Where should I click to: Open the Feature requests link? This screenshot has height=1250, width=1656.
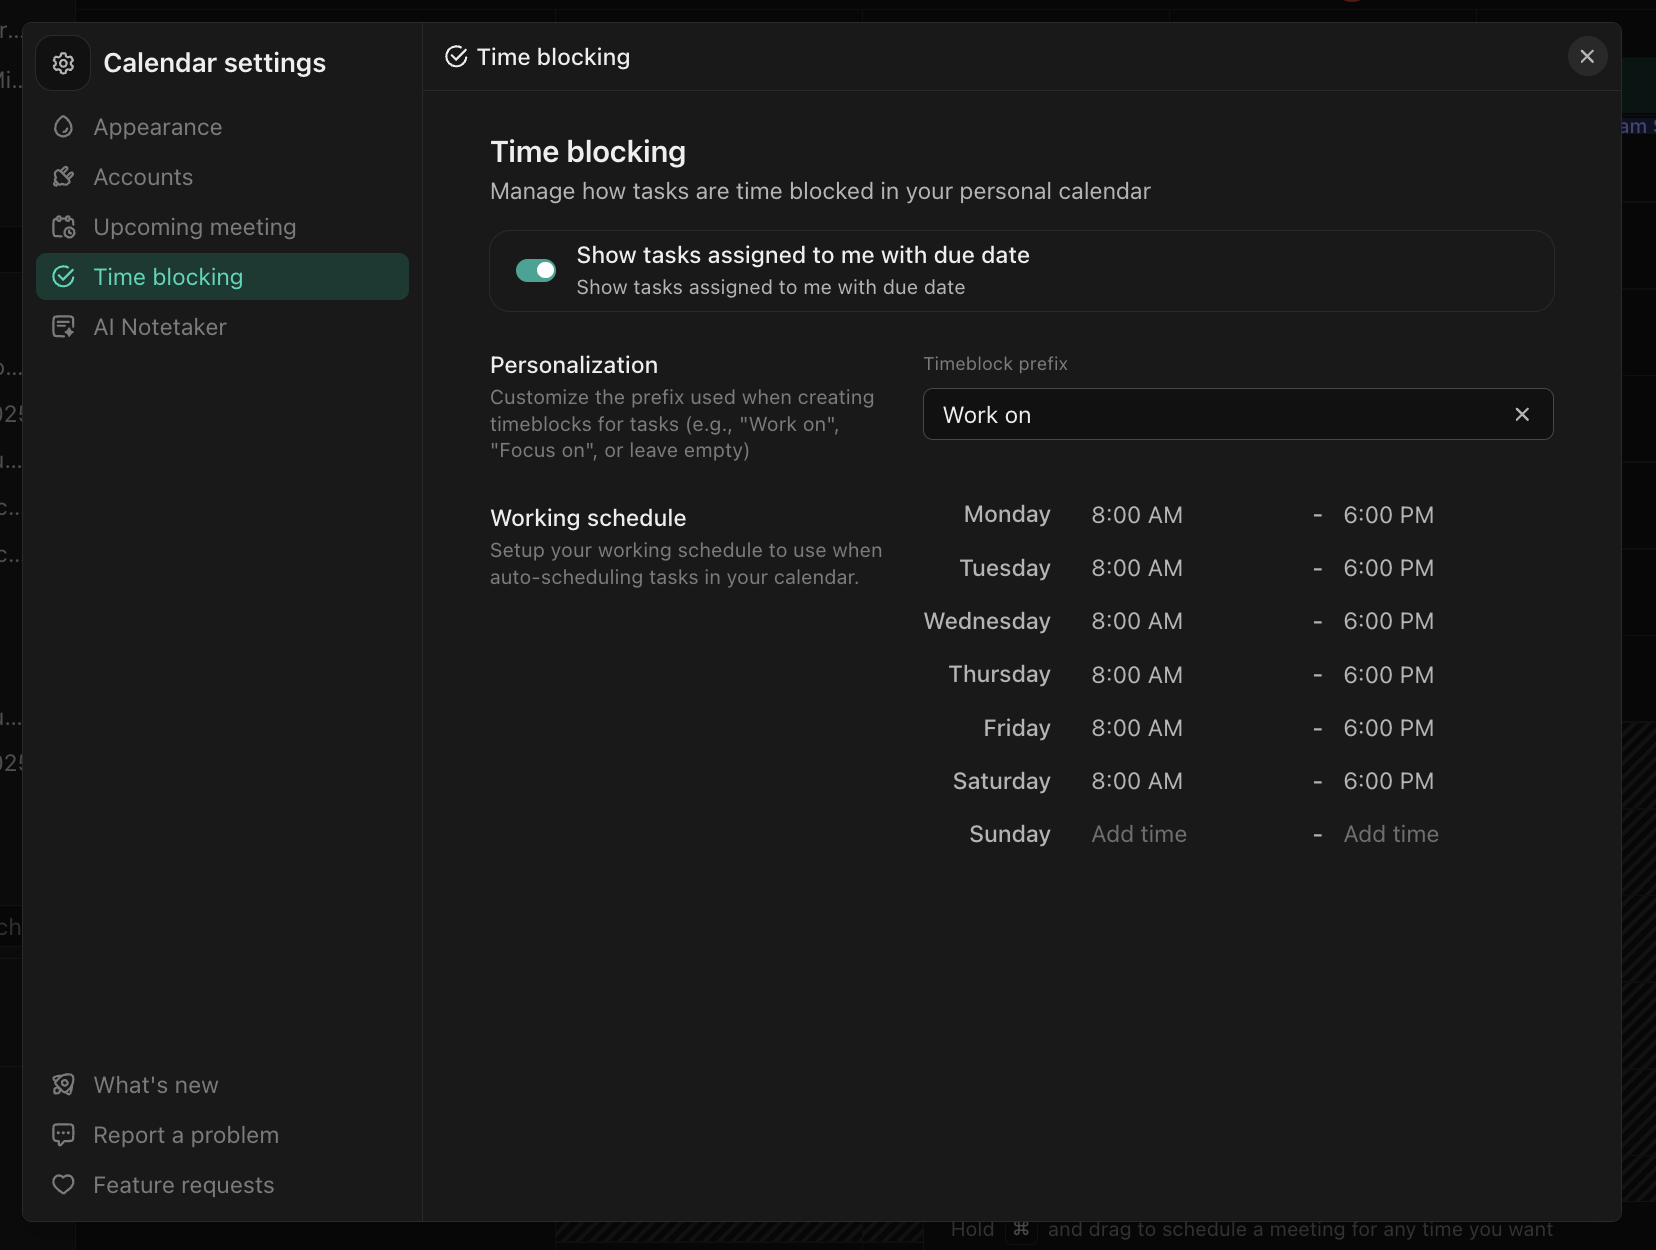(x=184, y=1185)
